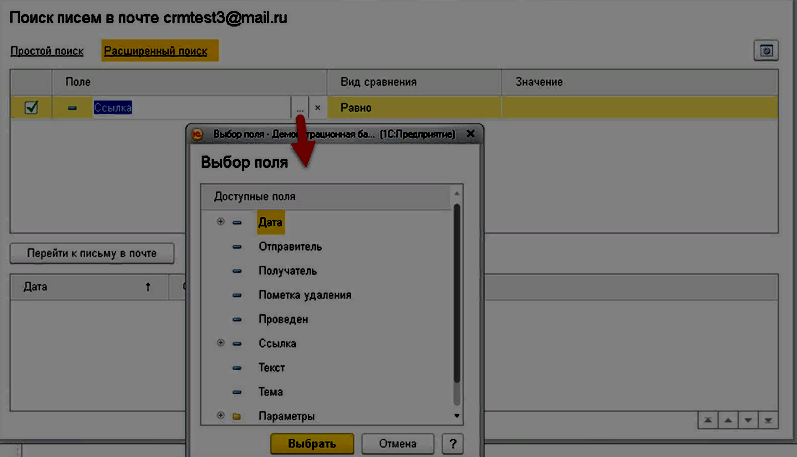This screenshot has width=797, height=457.
Task: Click the move-to-top arrow icon
Action: pos(708,421)
